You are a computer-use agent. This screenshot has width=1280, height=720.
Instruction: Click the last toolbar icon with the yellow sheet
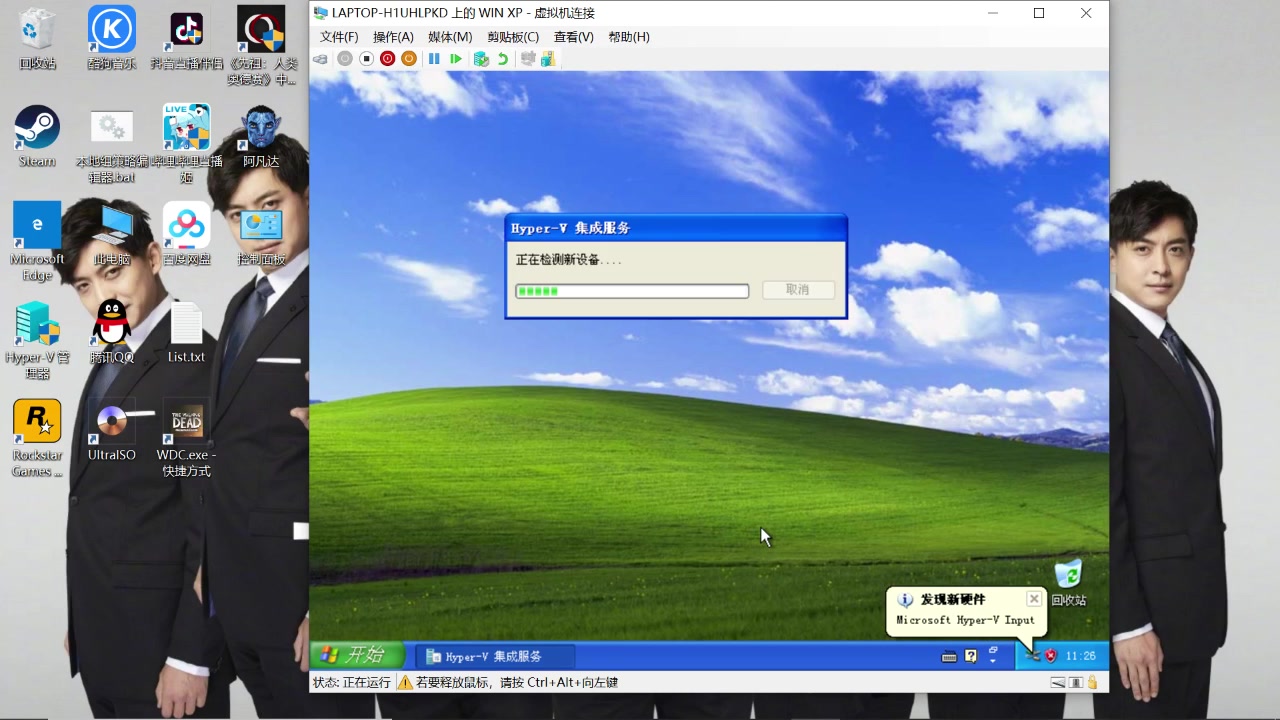point(548,59)
